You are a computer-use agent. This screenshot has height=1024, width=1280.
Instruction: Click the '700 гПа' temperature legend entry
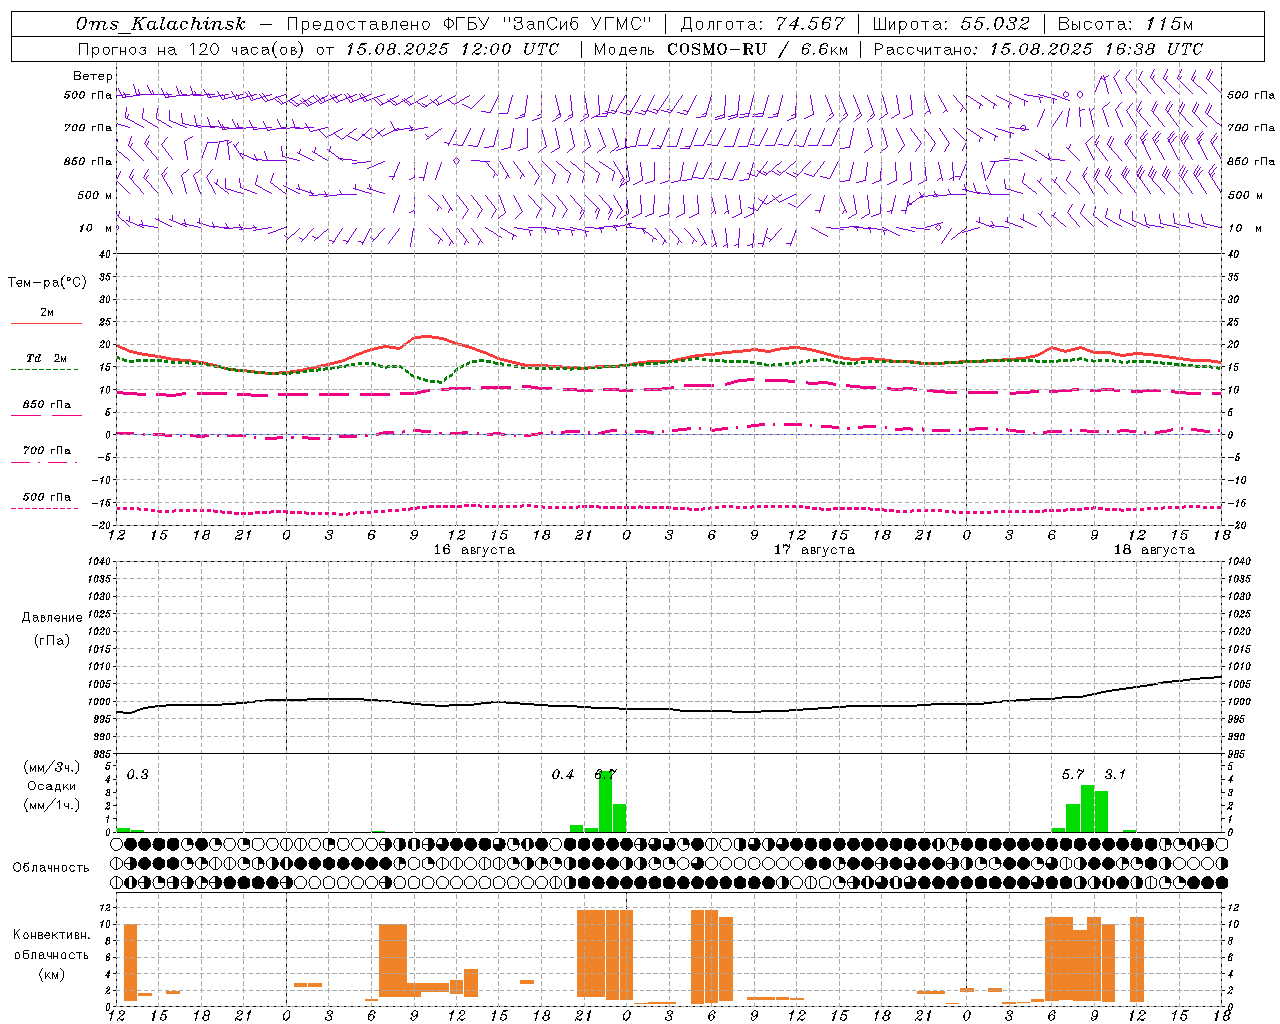pos(46,450)
